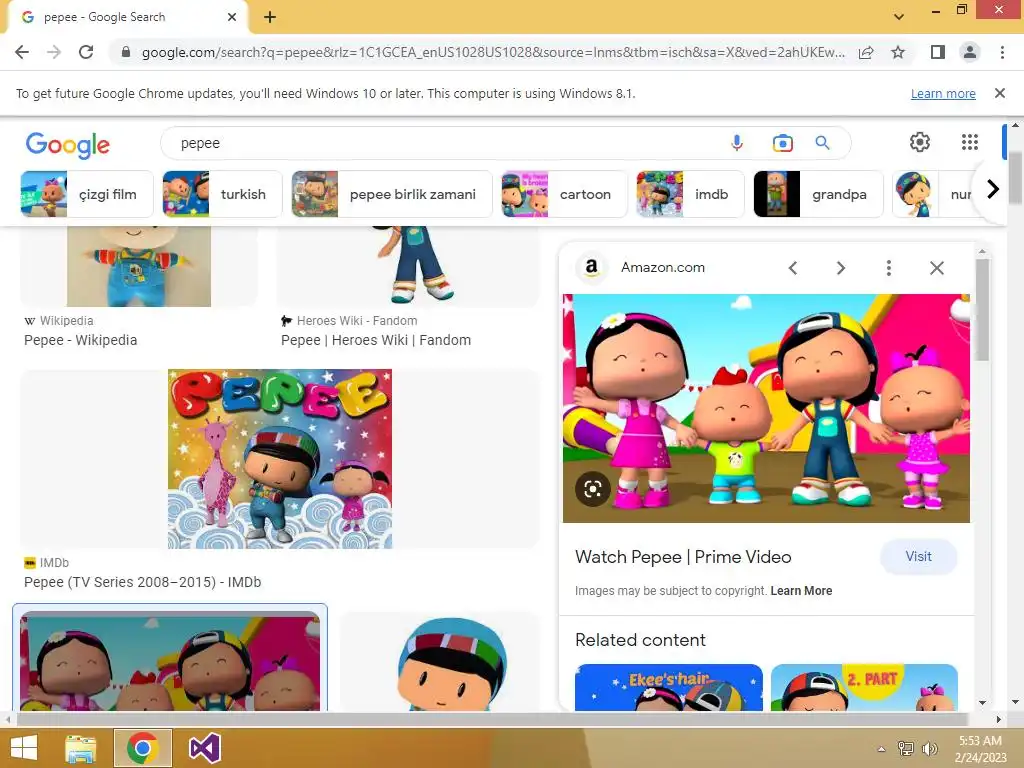Image resolution: width=1024 pixels, height=768 pixels.
Task: Open network status tray icon
Action: (906, 748)
